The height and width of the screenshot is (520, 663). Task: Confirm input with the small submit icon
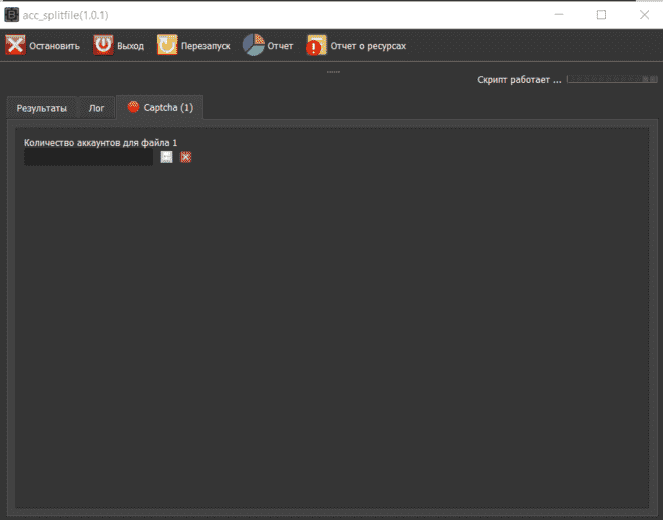(x=166, y=157)
